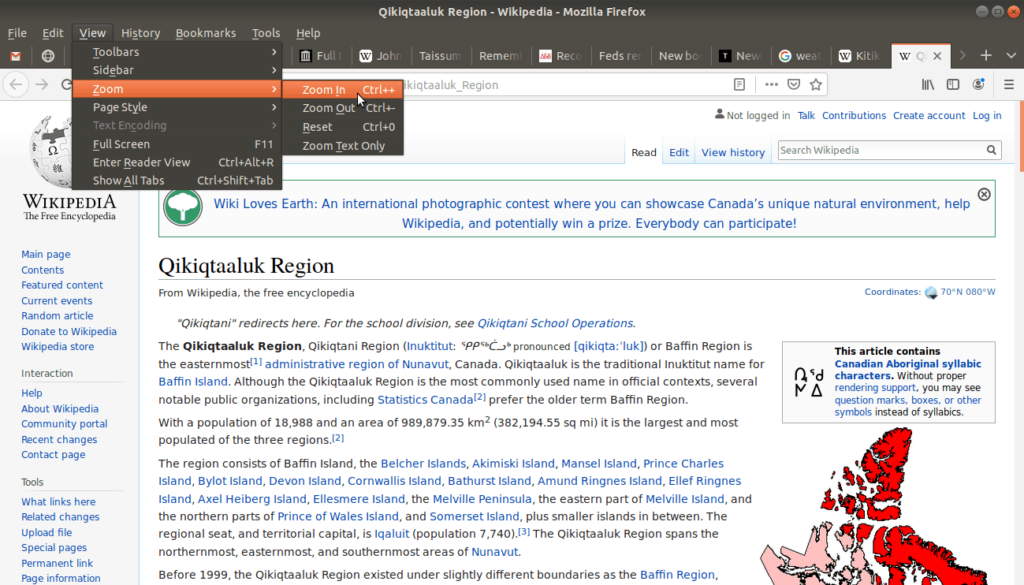Open the Edit menu
The image size is (1024, 585).
[53, 33]
